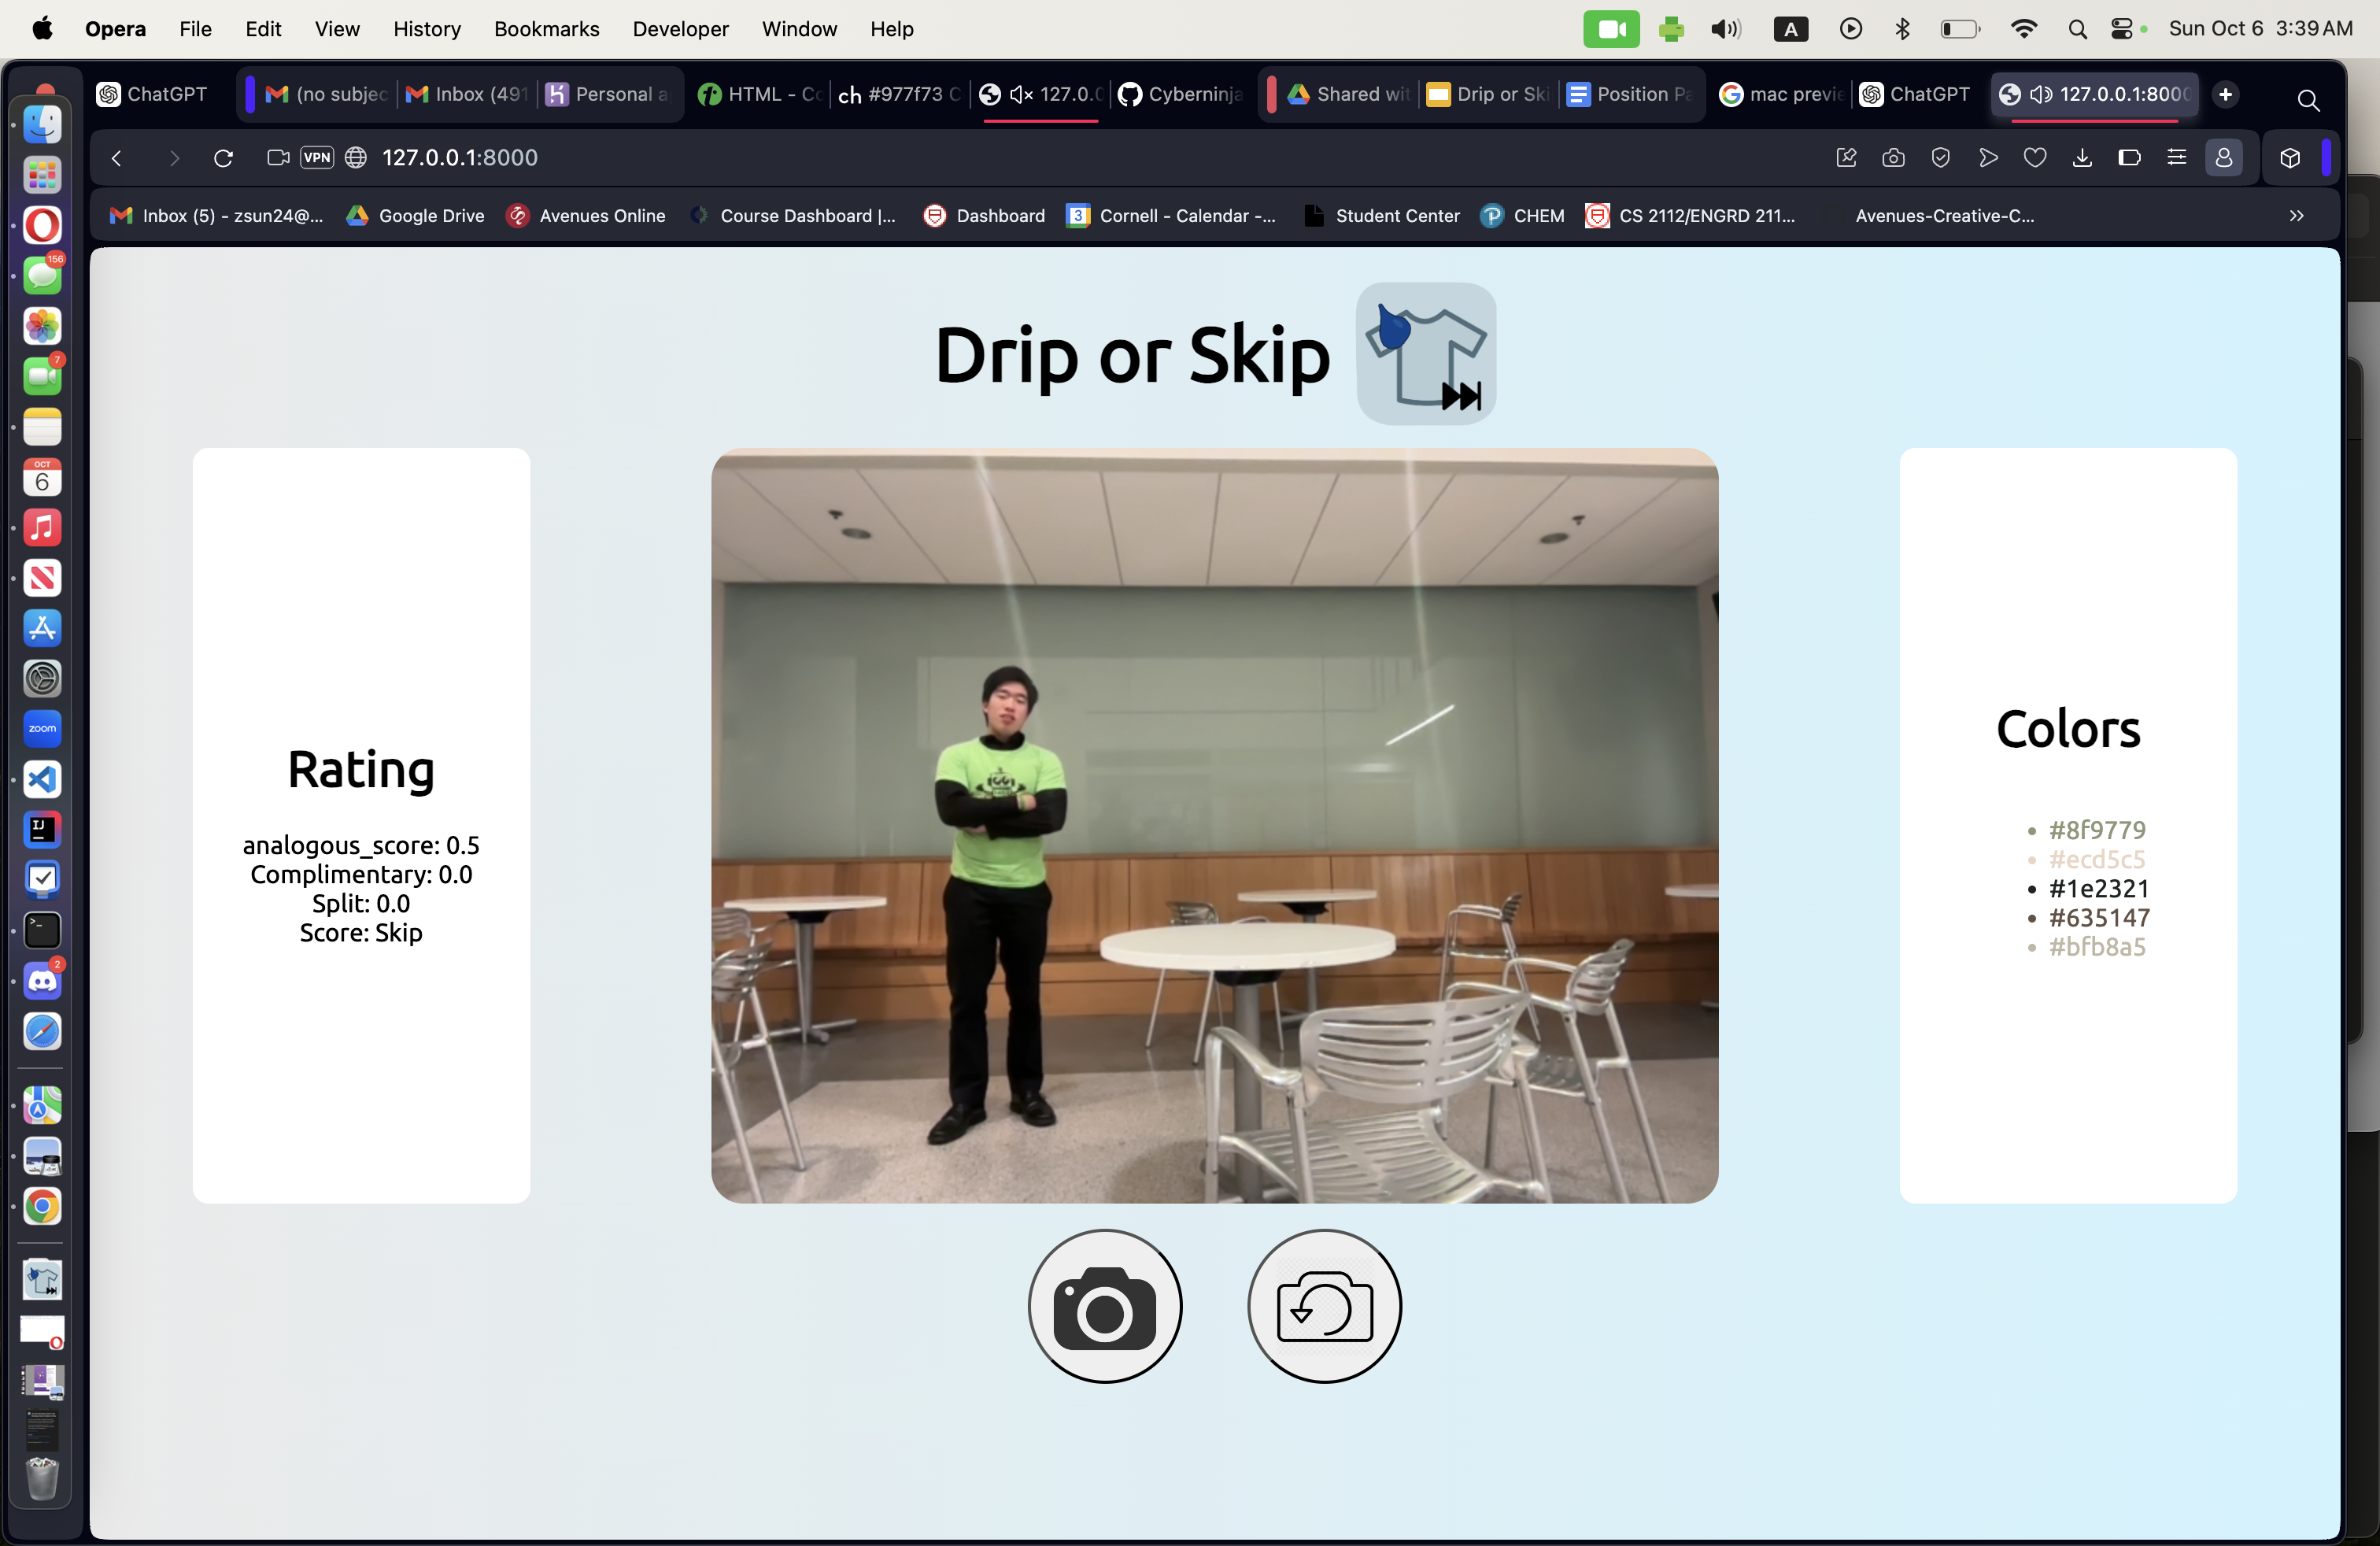Click the #8f9779 color entry

point(2096,830)
